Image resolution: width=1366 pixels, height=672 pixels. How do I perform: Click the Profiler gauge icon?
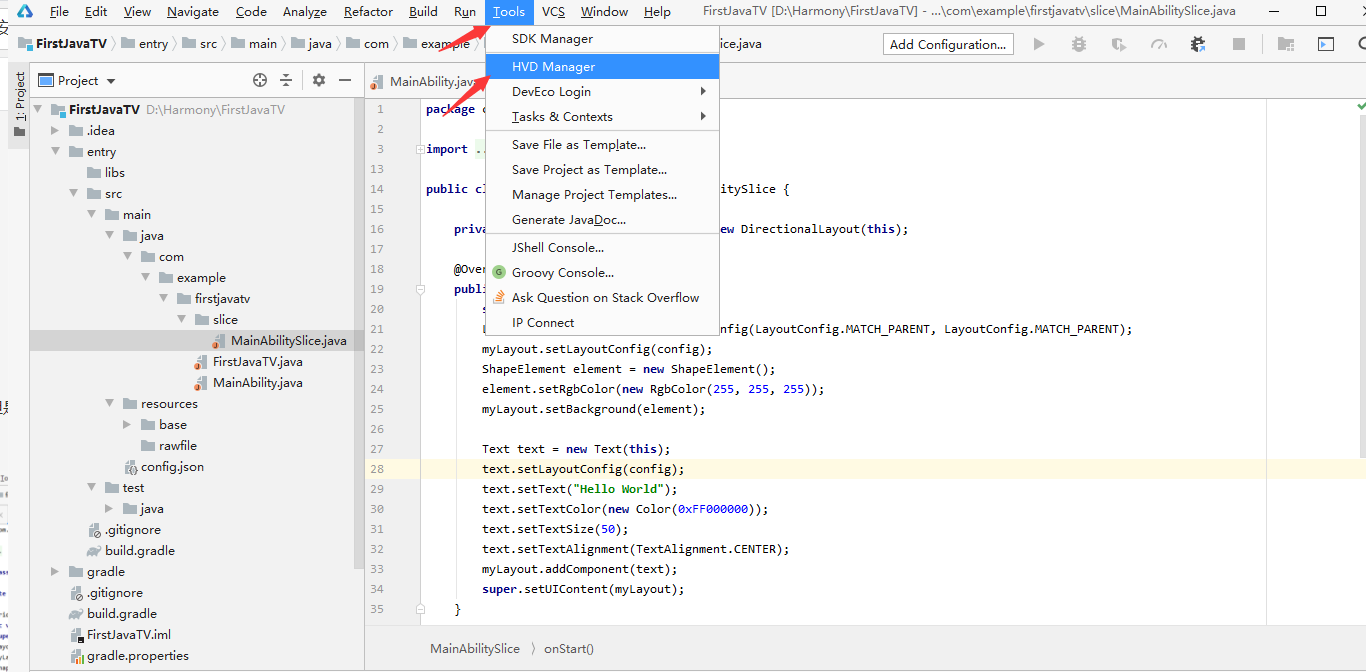coord(1159,44)
